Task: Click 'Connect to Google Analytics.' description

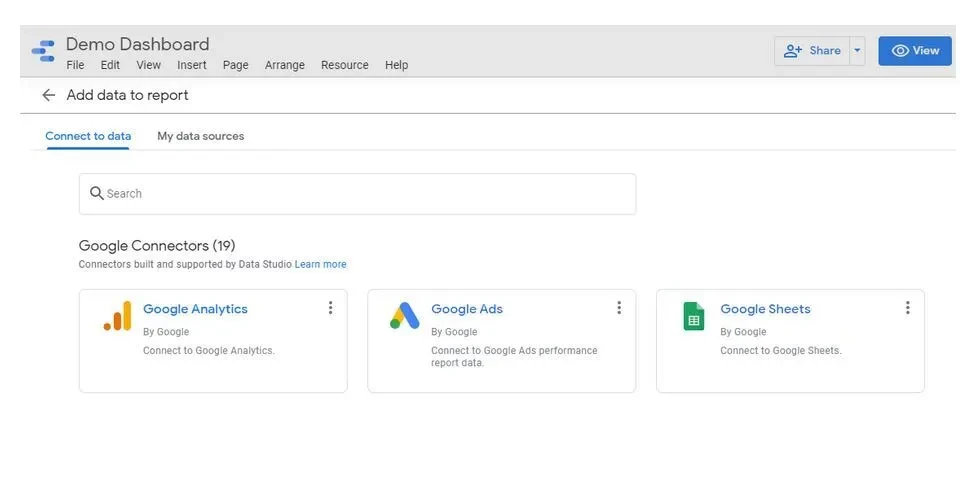Action: click(209, 350)
